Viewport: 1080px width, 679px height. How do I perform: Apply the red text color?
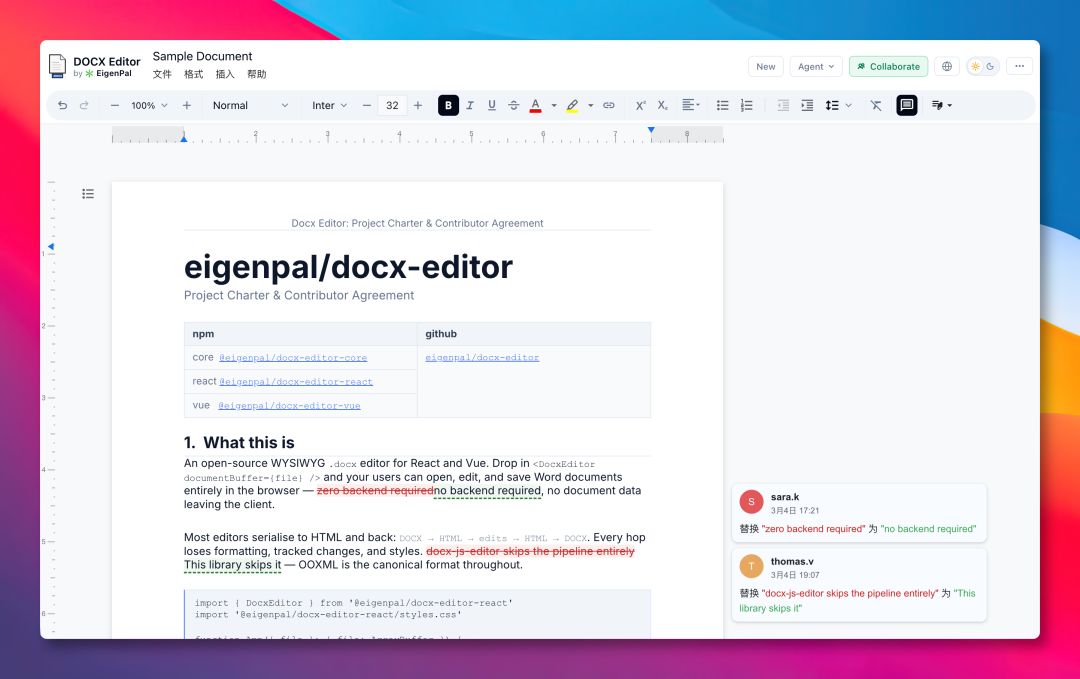coord(535,105)
